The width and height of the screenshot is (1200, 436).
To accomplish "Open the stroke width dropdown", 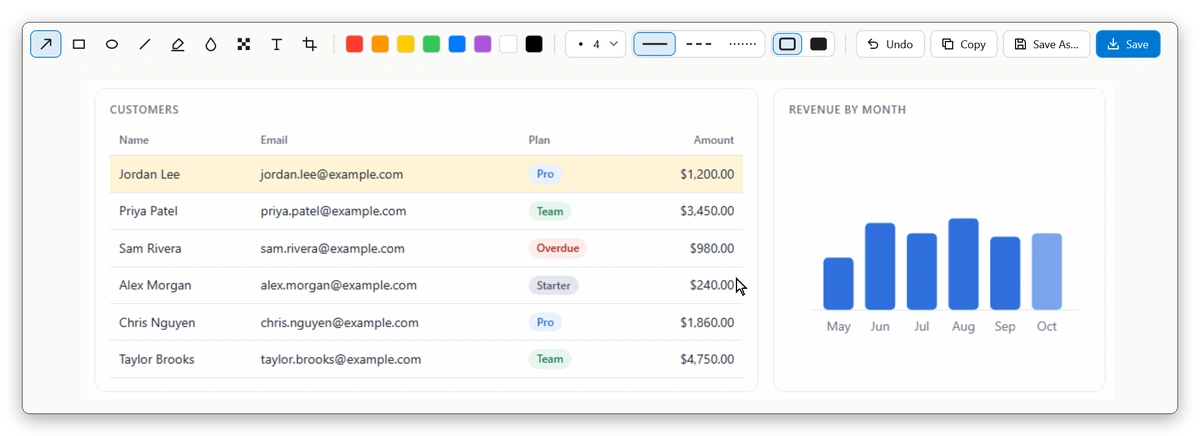I will pyautogui.click(x=596, y=44).
